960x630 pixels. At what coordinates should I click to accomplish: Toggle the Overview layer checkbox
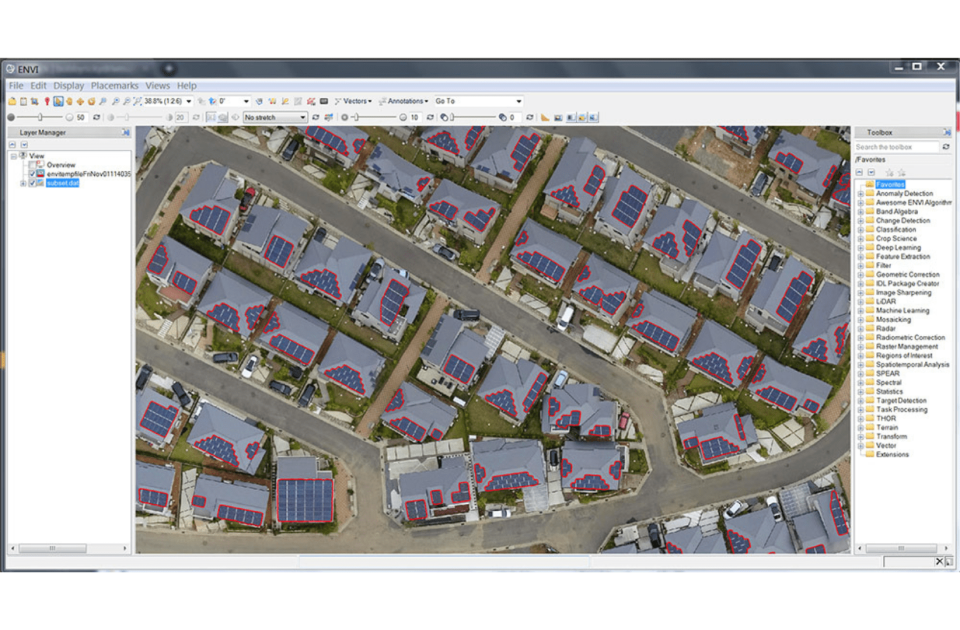tap(31, 165)
